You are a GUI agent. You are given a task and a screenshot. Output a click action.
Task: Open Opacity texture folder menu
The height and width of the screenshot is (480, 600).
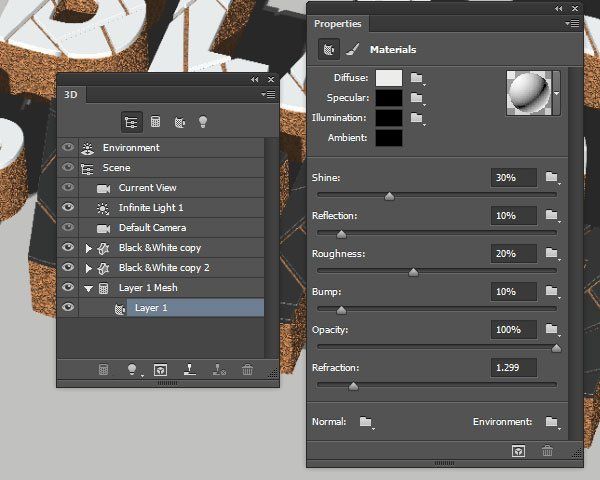click(x=552, y=329)
